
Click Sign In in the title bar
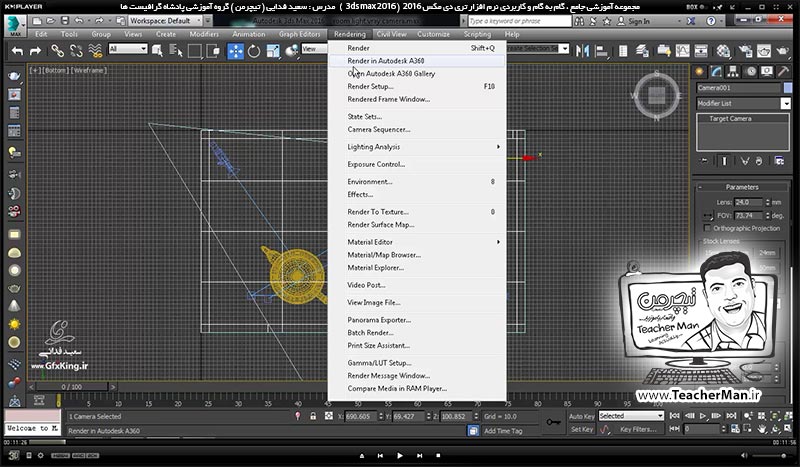coord(639,21)
